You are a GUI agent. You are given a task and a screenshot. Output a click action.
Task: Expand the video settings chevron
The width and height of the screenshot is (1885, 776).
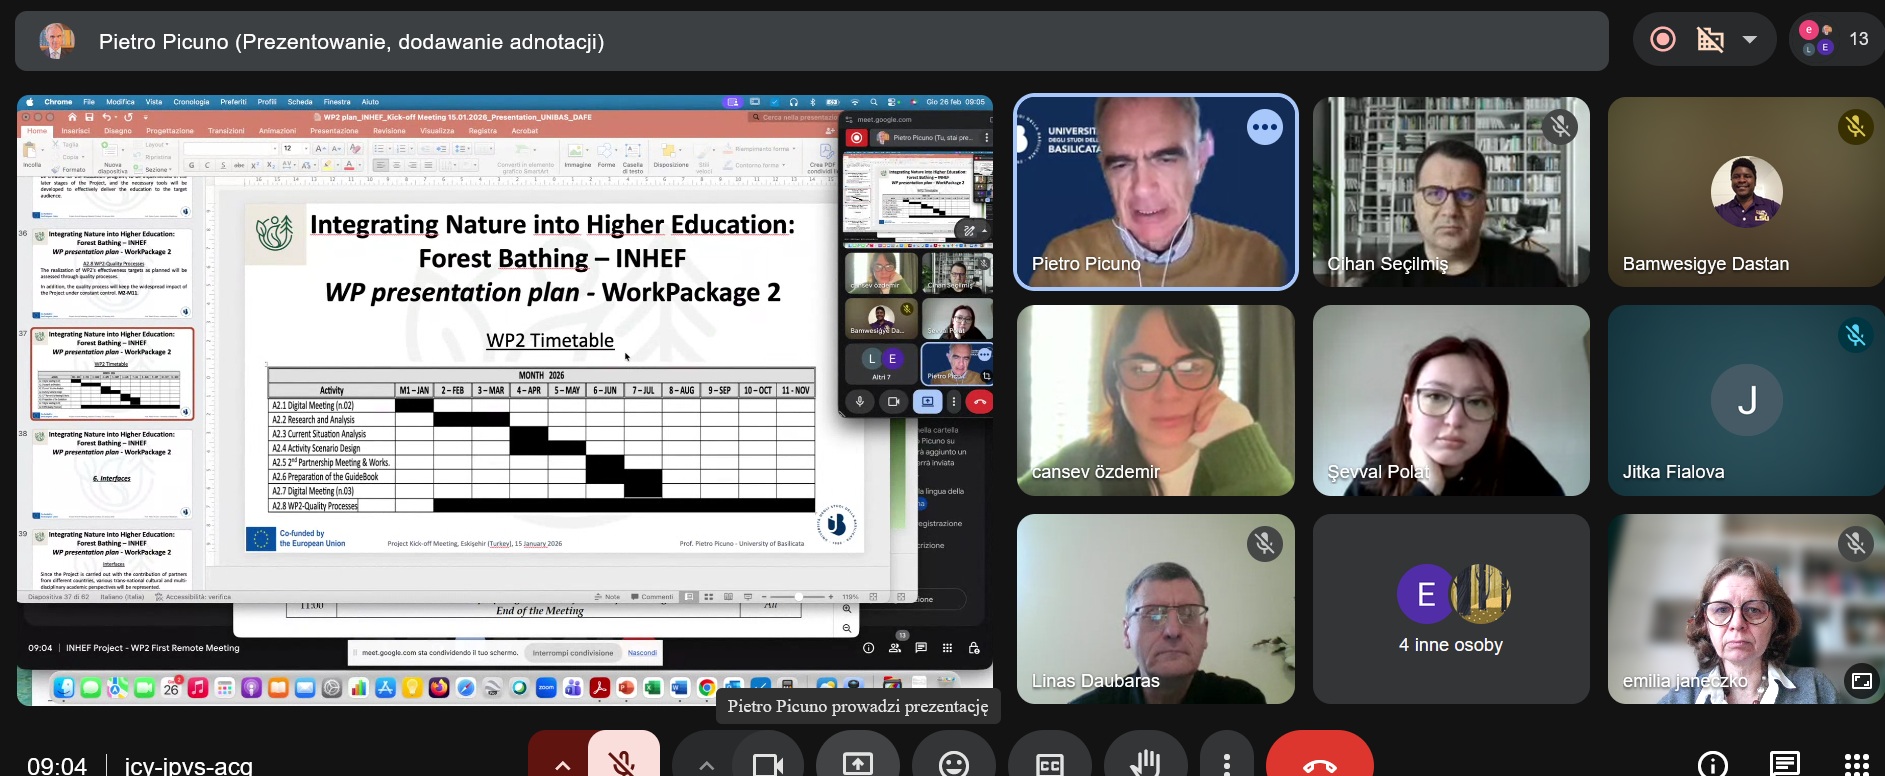tap(707, 764)
